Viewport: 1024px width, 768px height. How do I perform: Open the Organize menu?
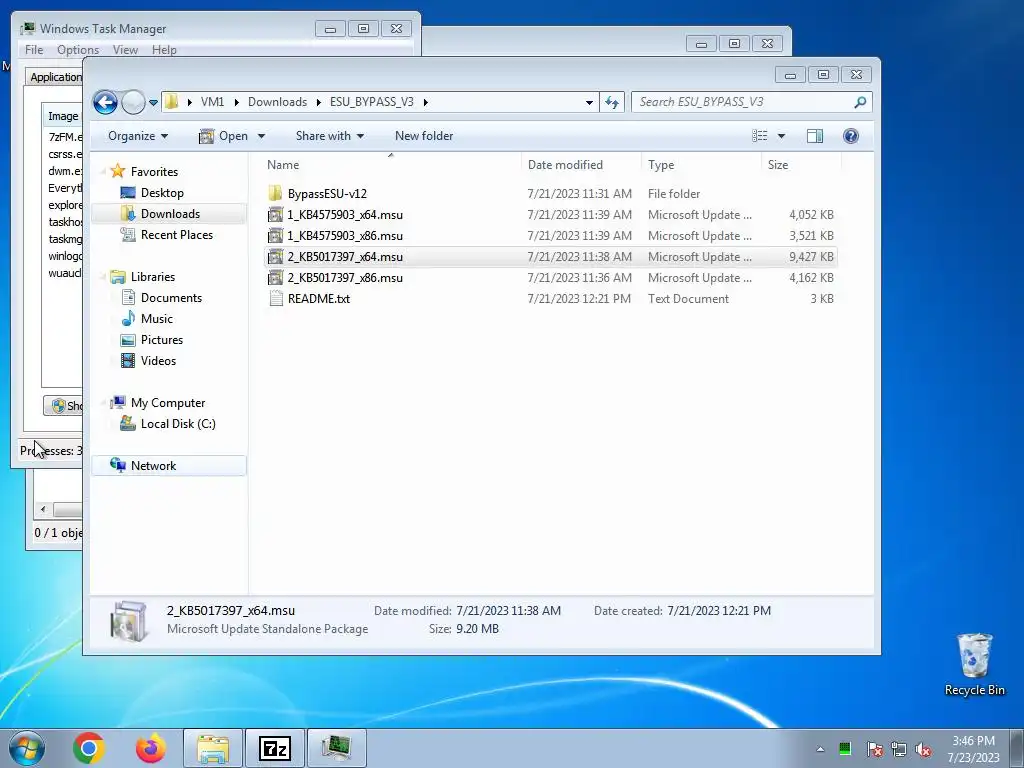[138, 136]
